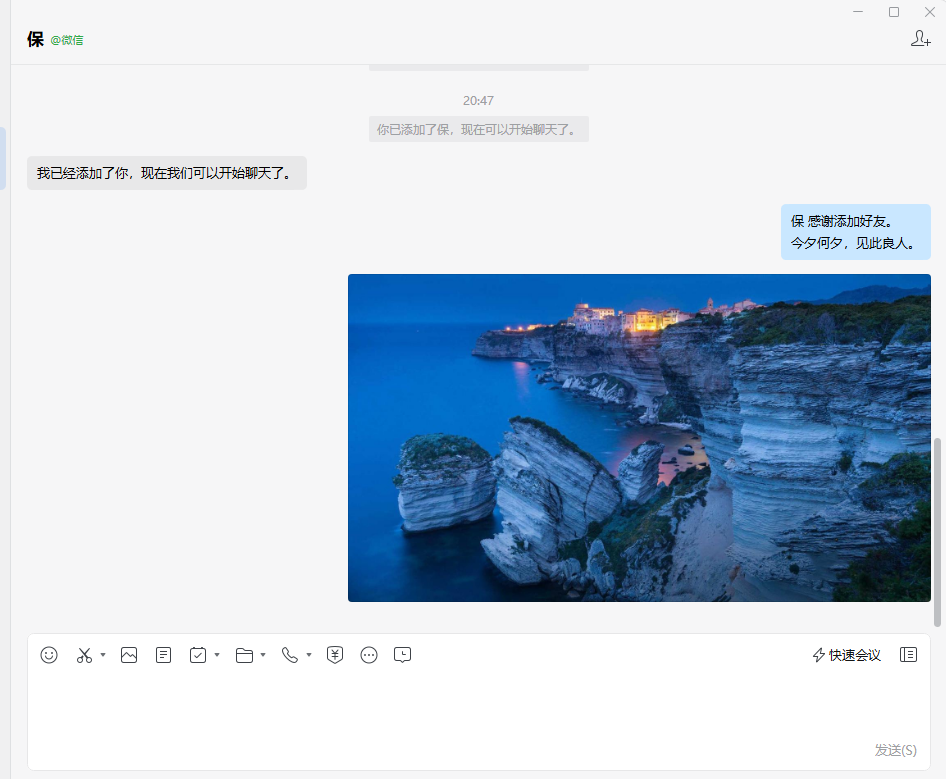
Task: Open more options ellipsis bubble icon
Action: 369,655
